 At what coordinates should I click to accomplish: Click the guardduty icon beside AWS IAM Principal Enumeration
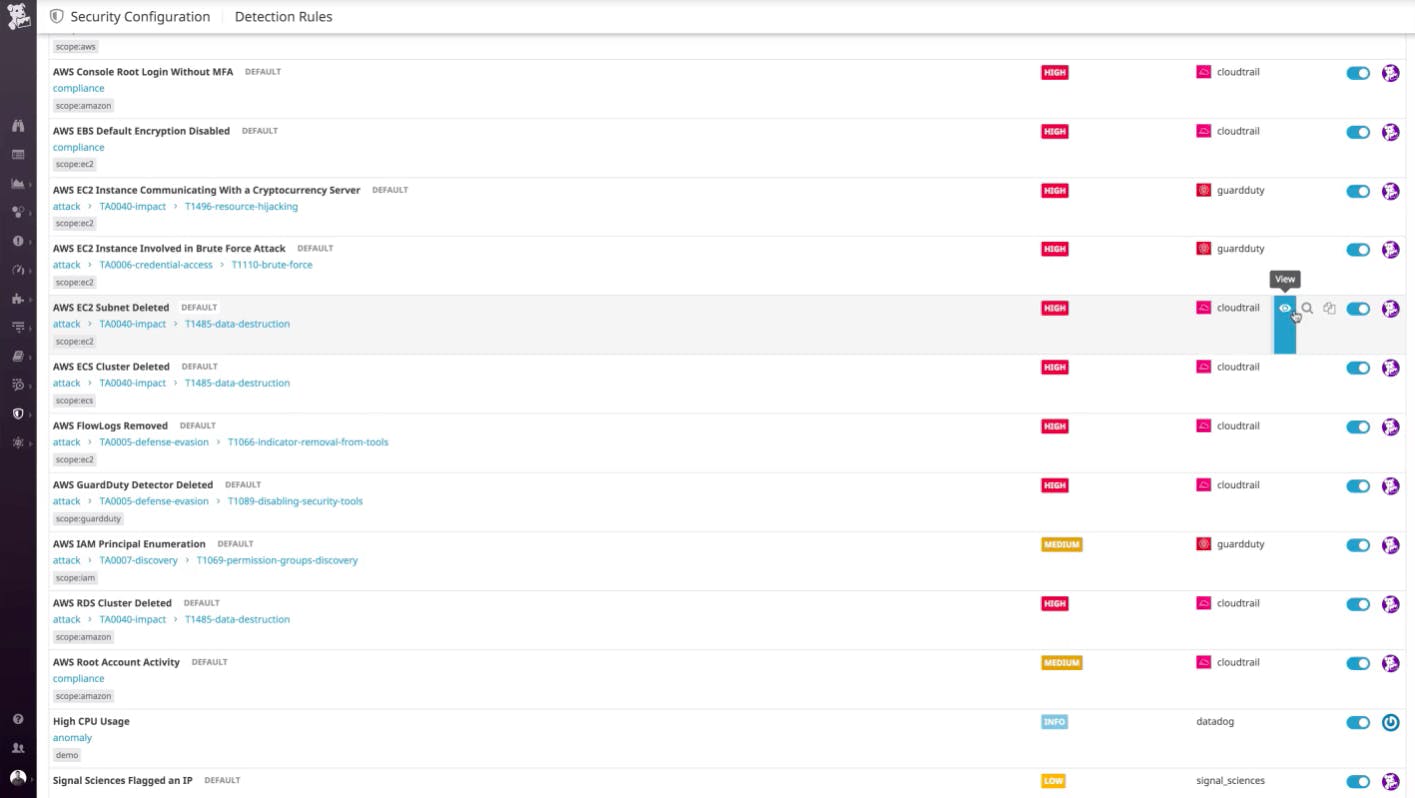[1203, 544]
